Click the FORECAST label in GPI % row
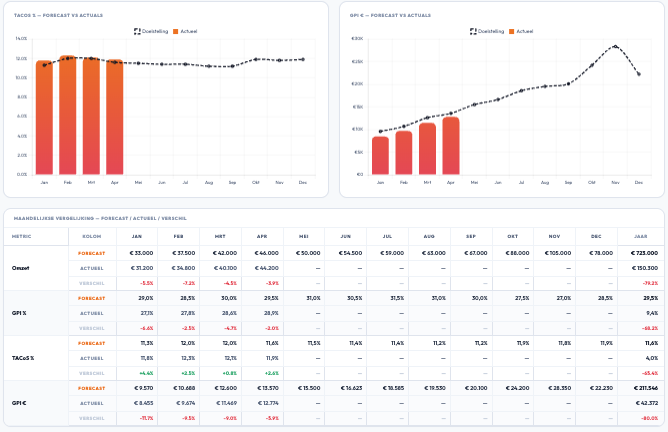The image size is (668, 432). click(x=91, y=298)
